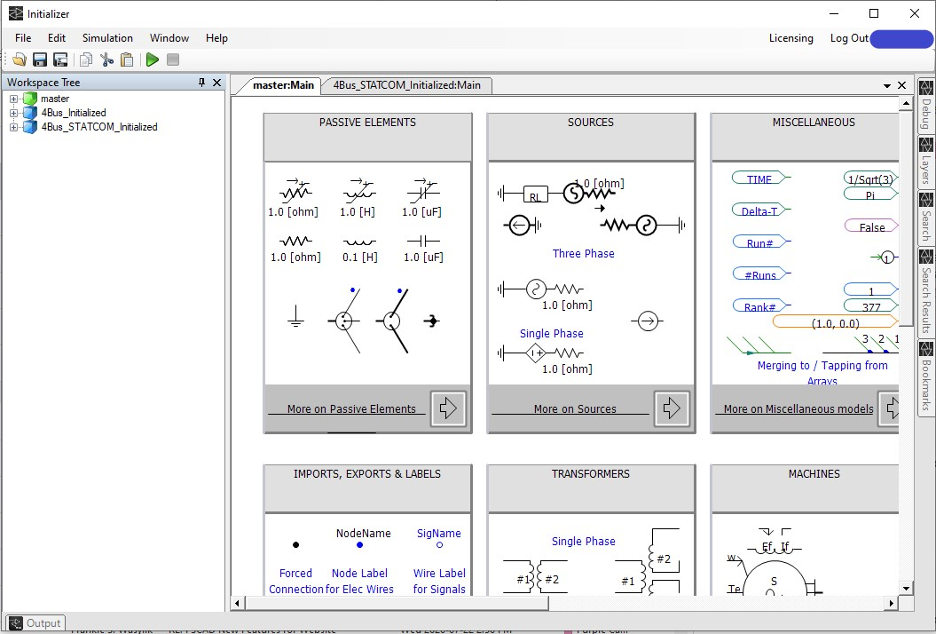
Task: Open the Help menu
Action: (217, 38)
